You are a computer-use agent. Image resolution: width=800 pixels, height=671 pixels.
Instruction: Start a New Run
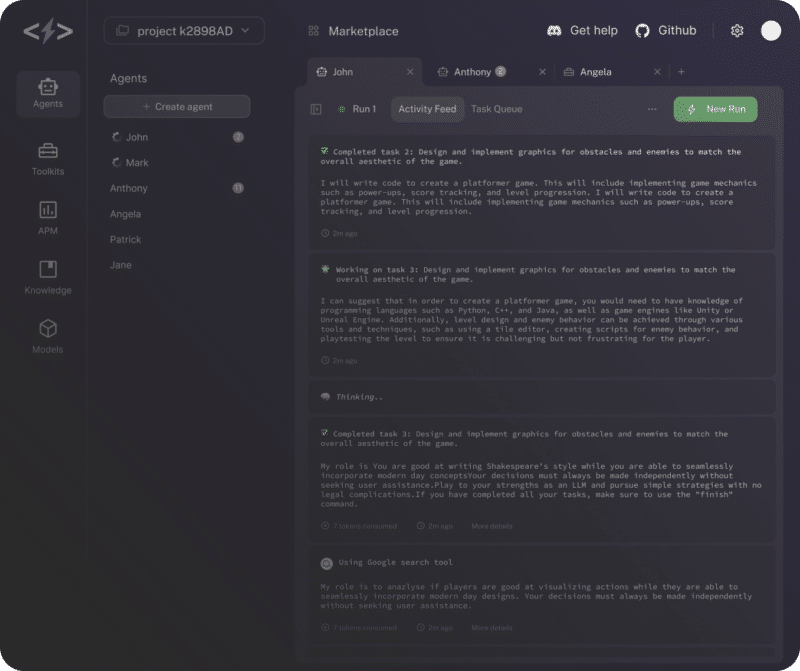(715, 110)
